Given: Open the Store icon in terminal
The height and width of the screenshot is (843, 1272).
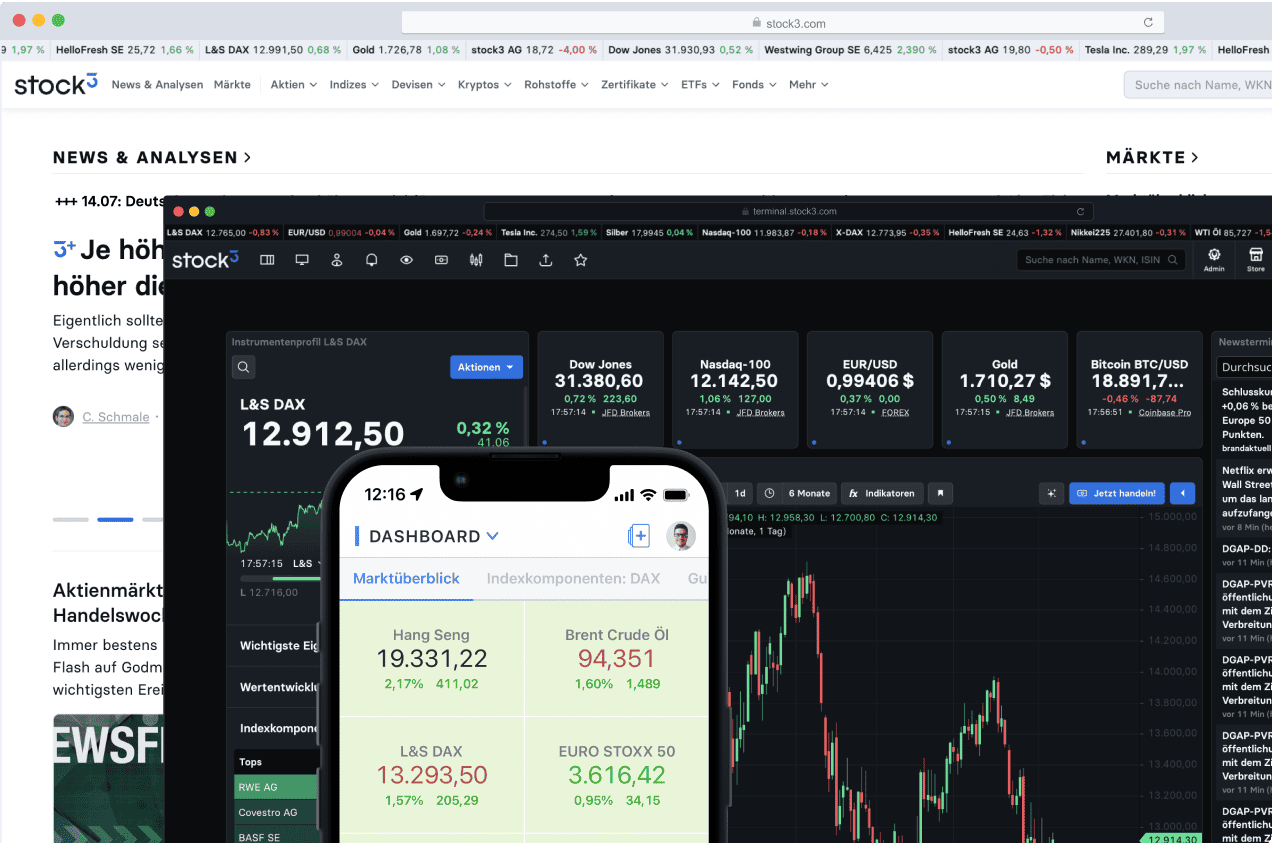Looking at the screenshot, I should click(x=1256, y=260).
